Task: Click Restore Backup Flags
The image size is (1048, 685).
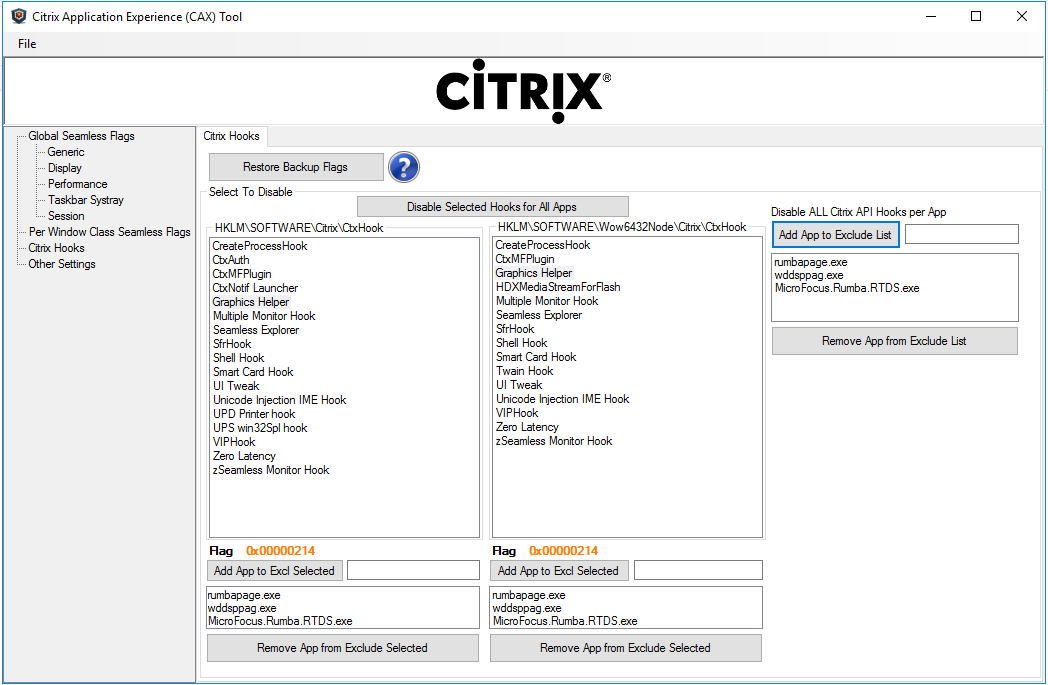Action: click(295, 167)
